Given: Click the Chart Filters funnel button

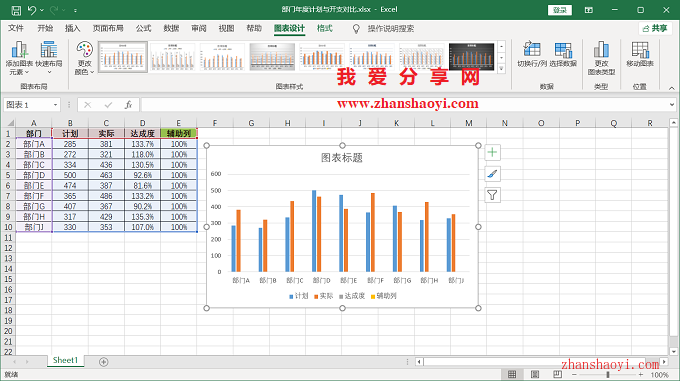Looking at the screenshot, I should (x=492, y=195).
